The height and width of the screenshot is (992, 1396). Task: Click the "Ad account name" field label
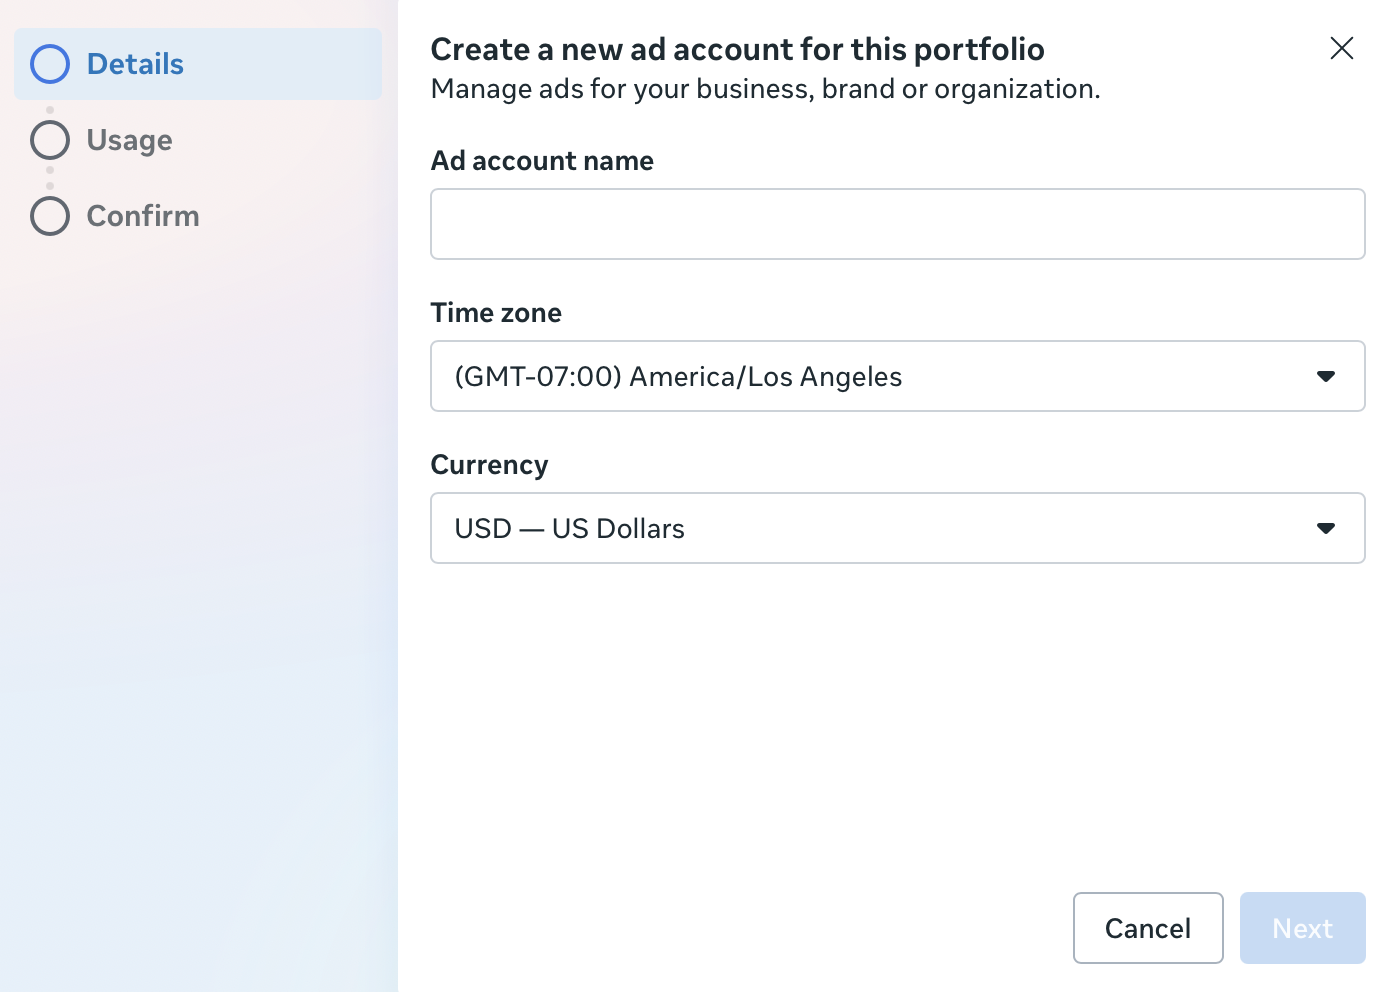point(542,161)
